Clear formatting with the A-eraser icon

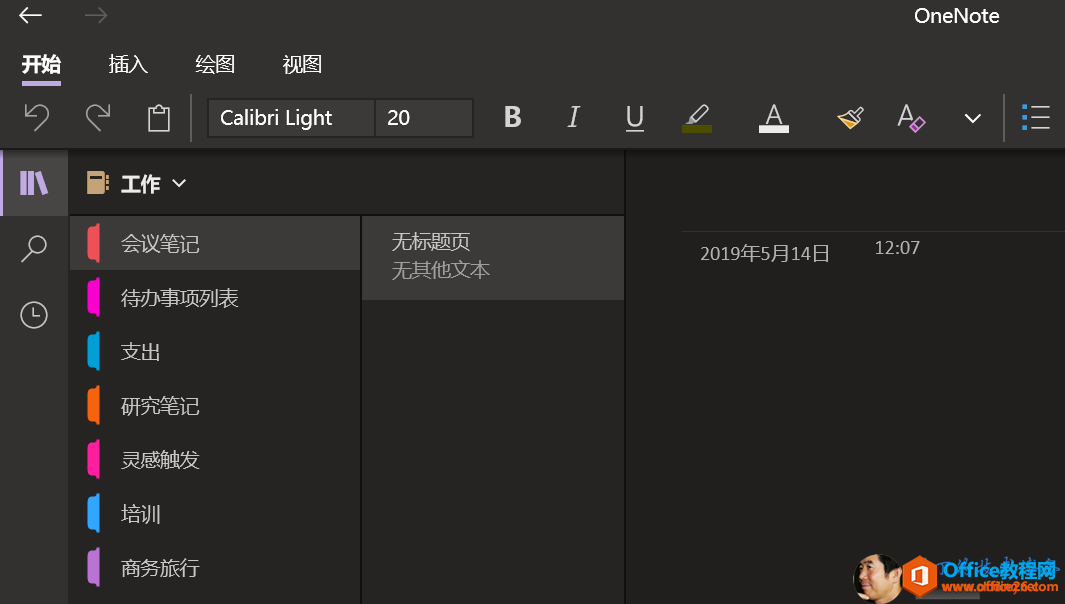point(911,117)
